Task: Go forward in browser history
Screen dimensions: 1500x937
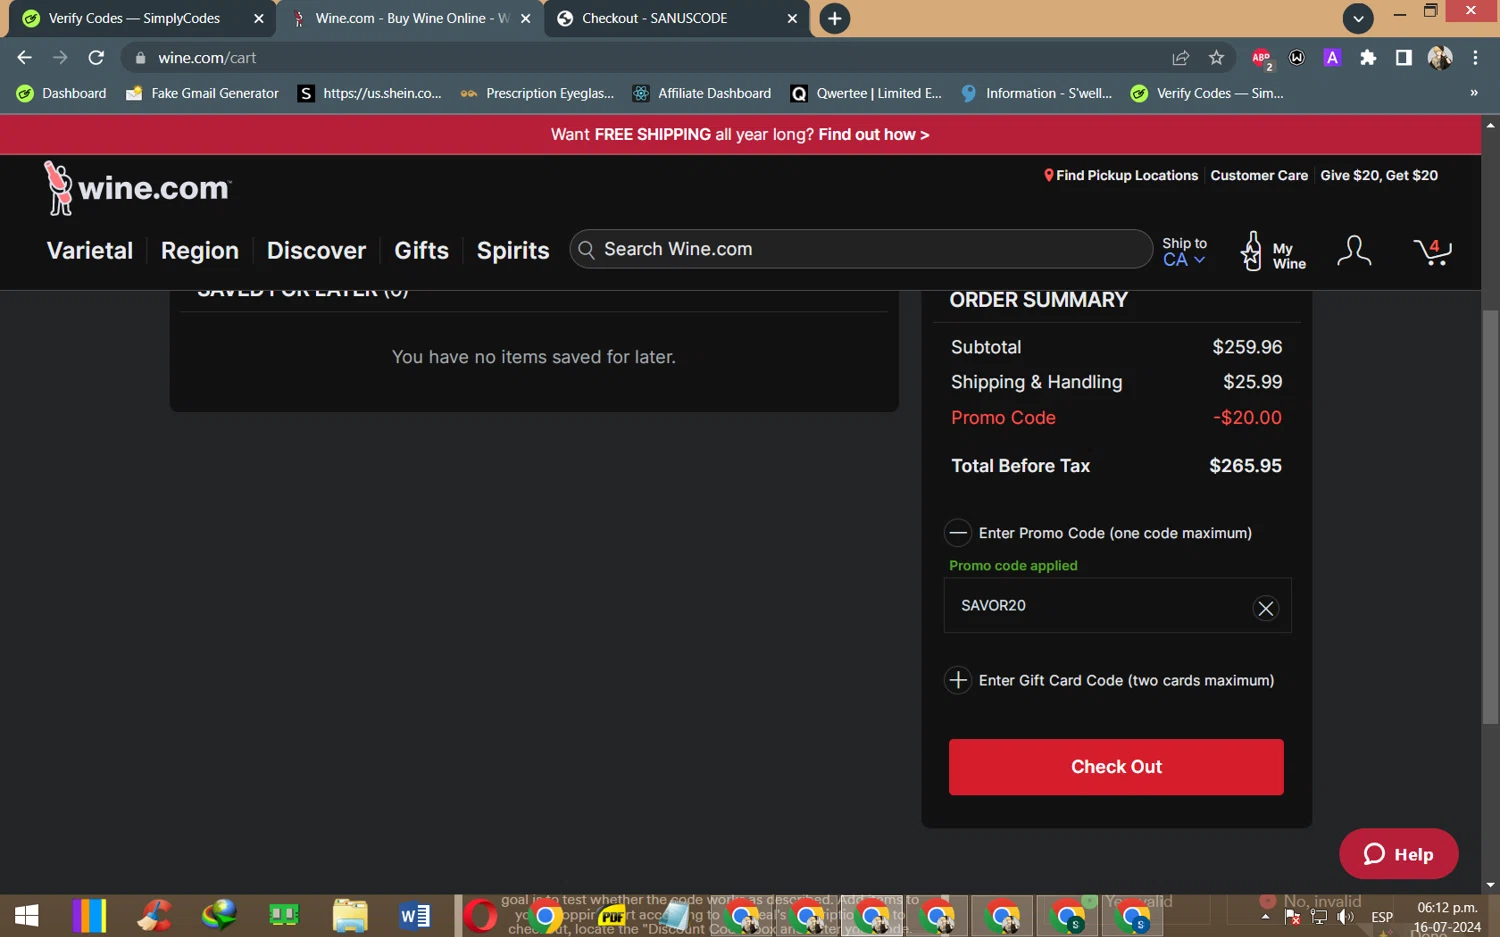Action: point(60,58)
